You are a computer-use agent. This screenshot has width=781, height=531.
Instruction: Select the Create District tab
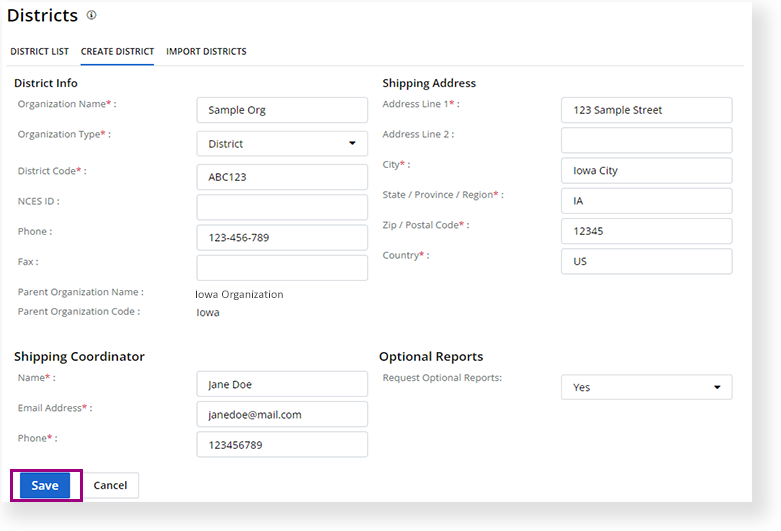117,51
